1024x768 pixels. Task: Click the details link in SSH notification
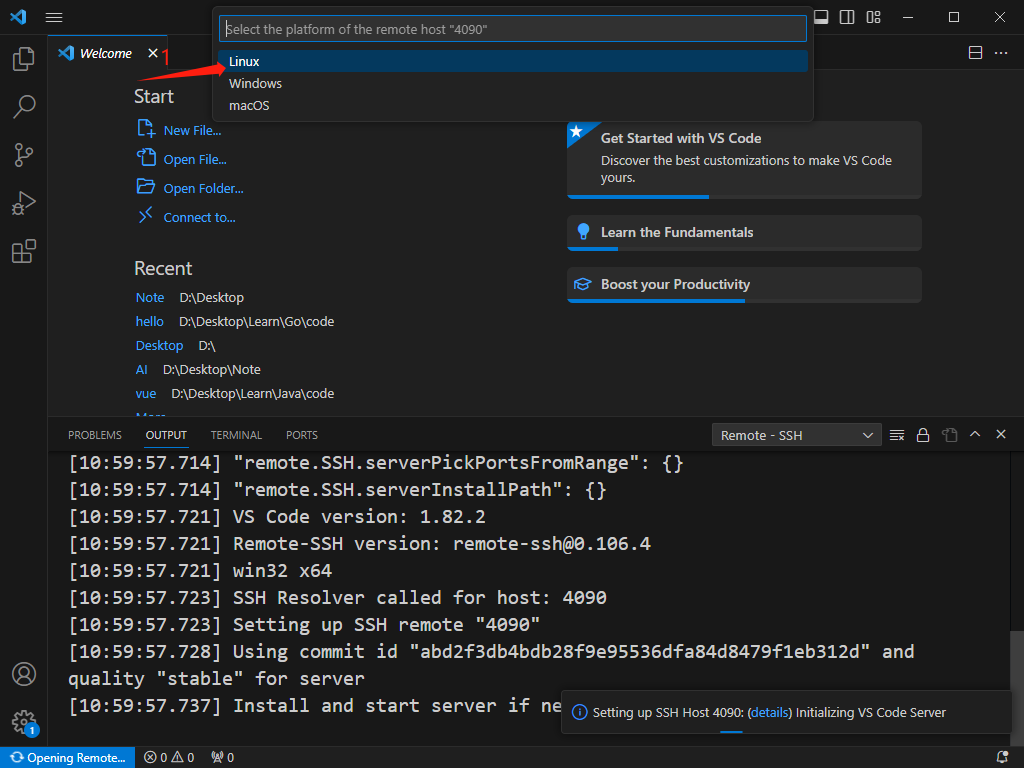(x=769, y=712)
